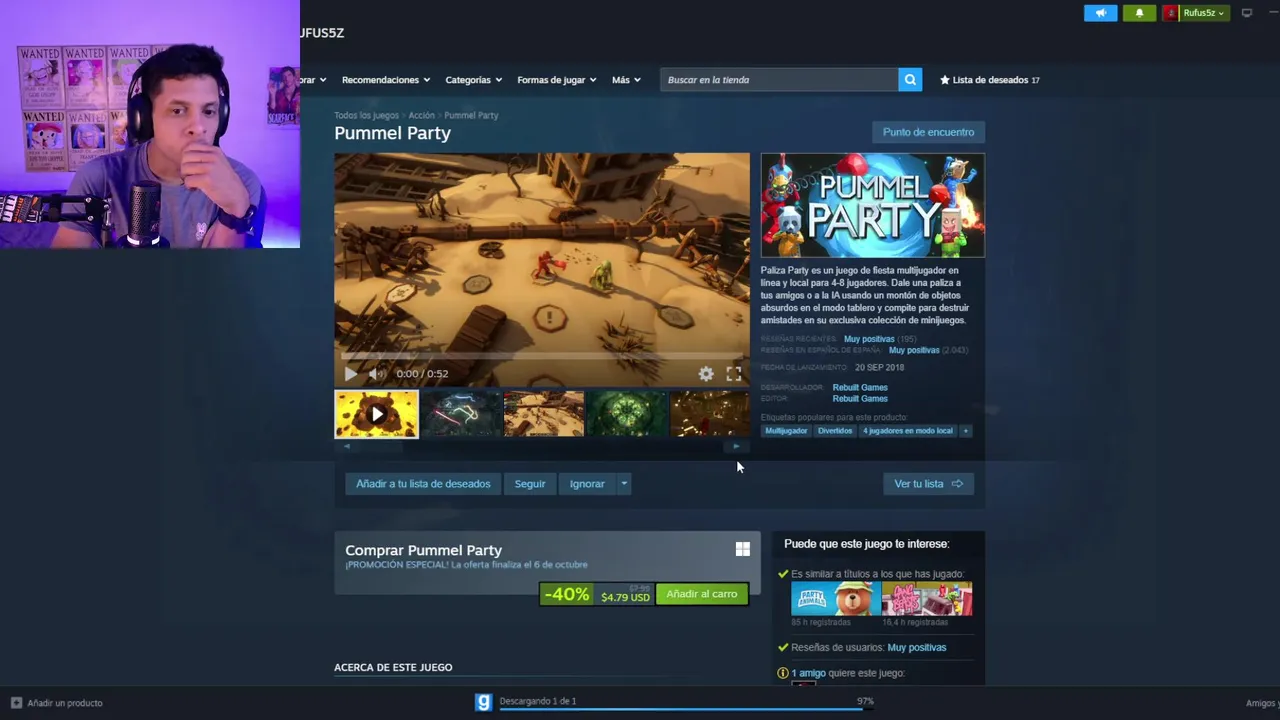Select the third screenshot thumbnail

coord(543,414)
